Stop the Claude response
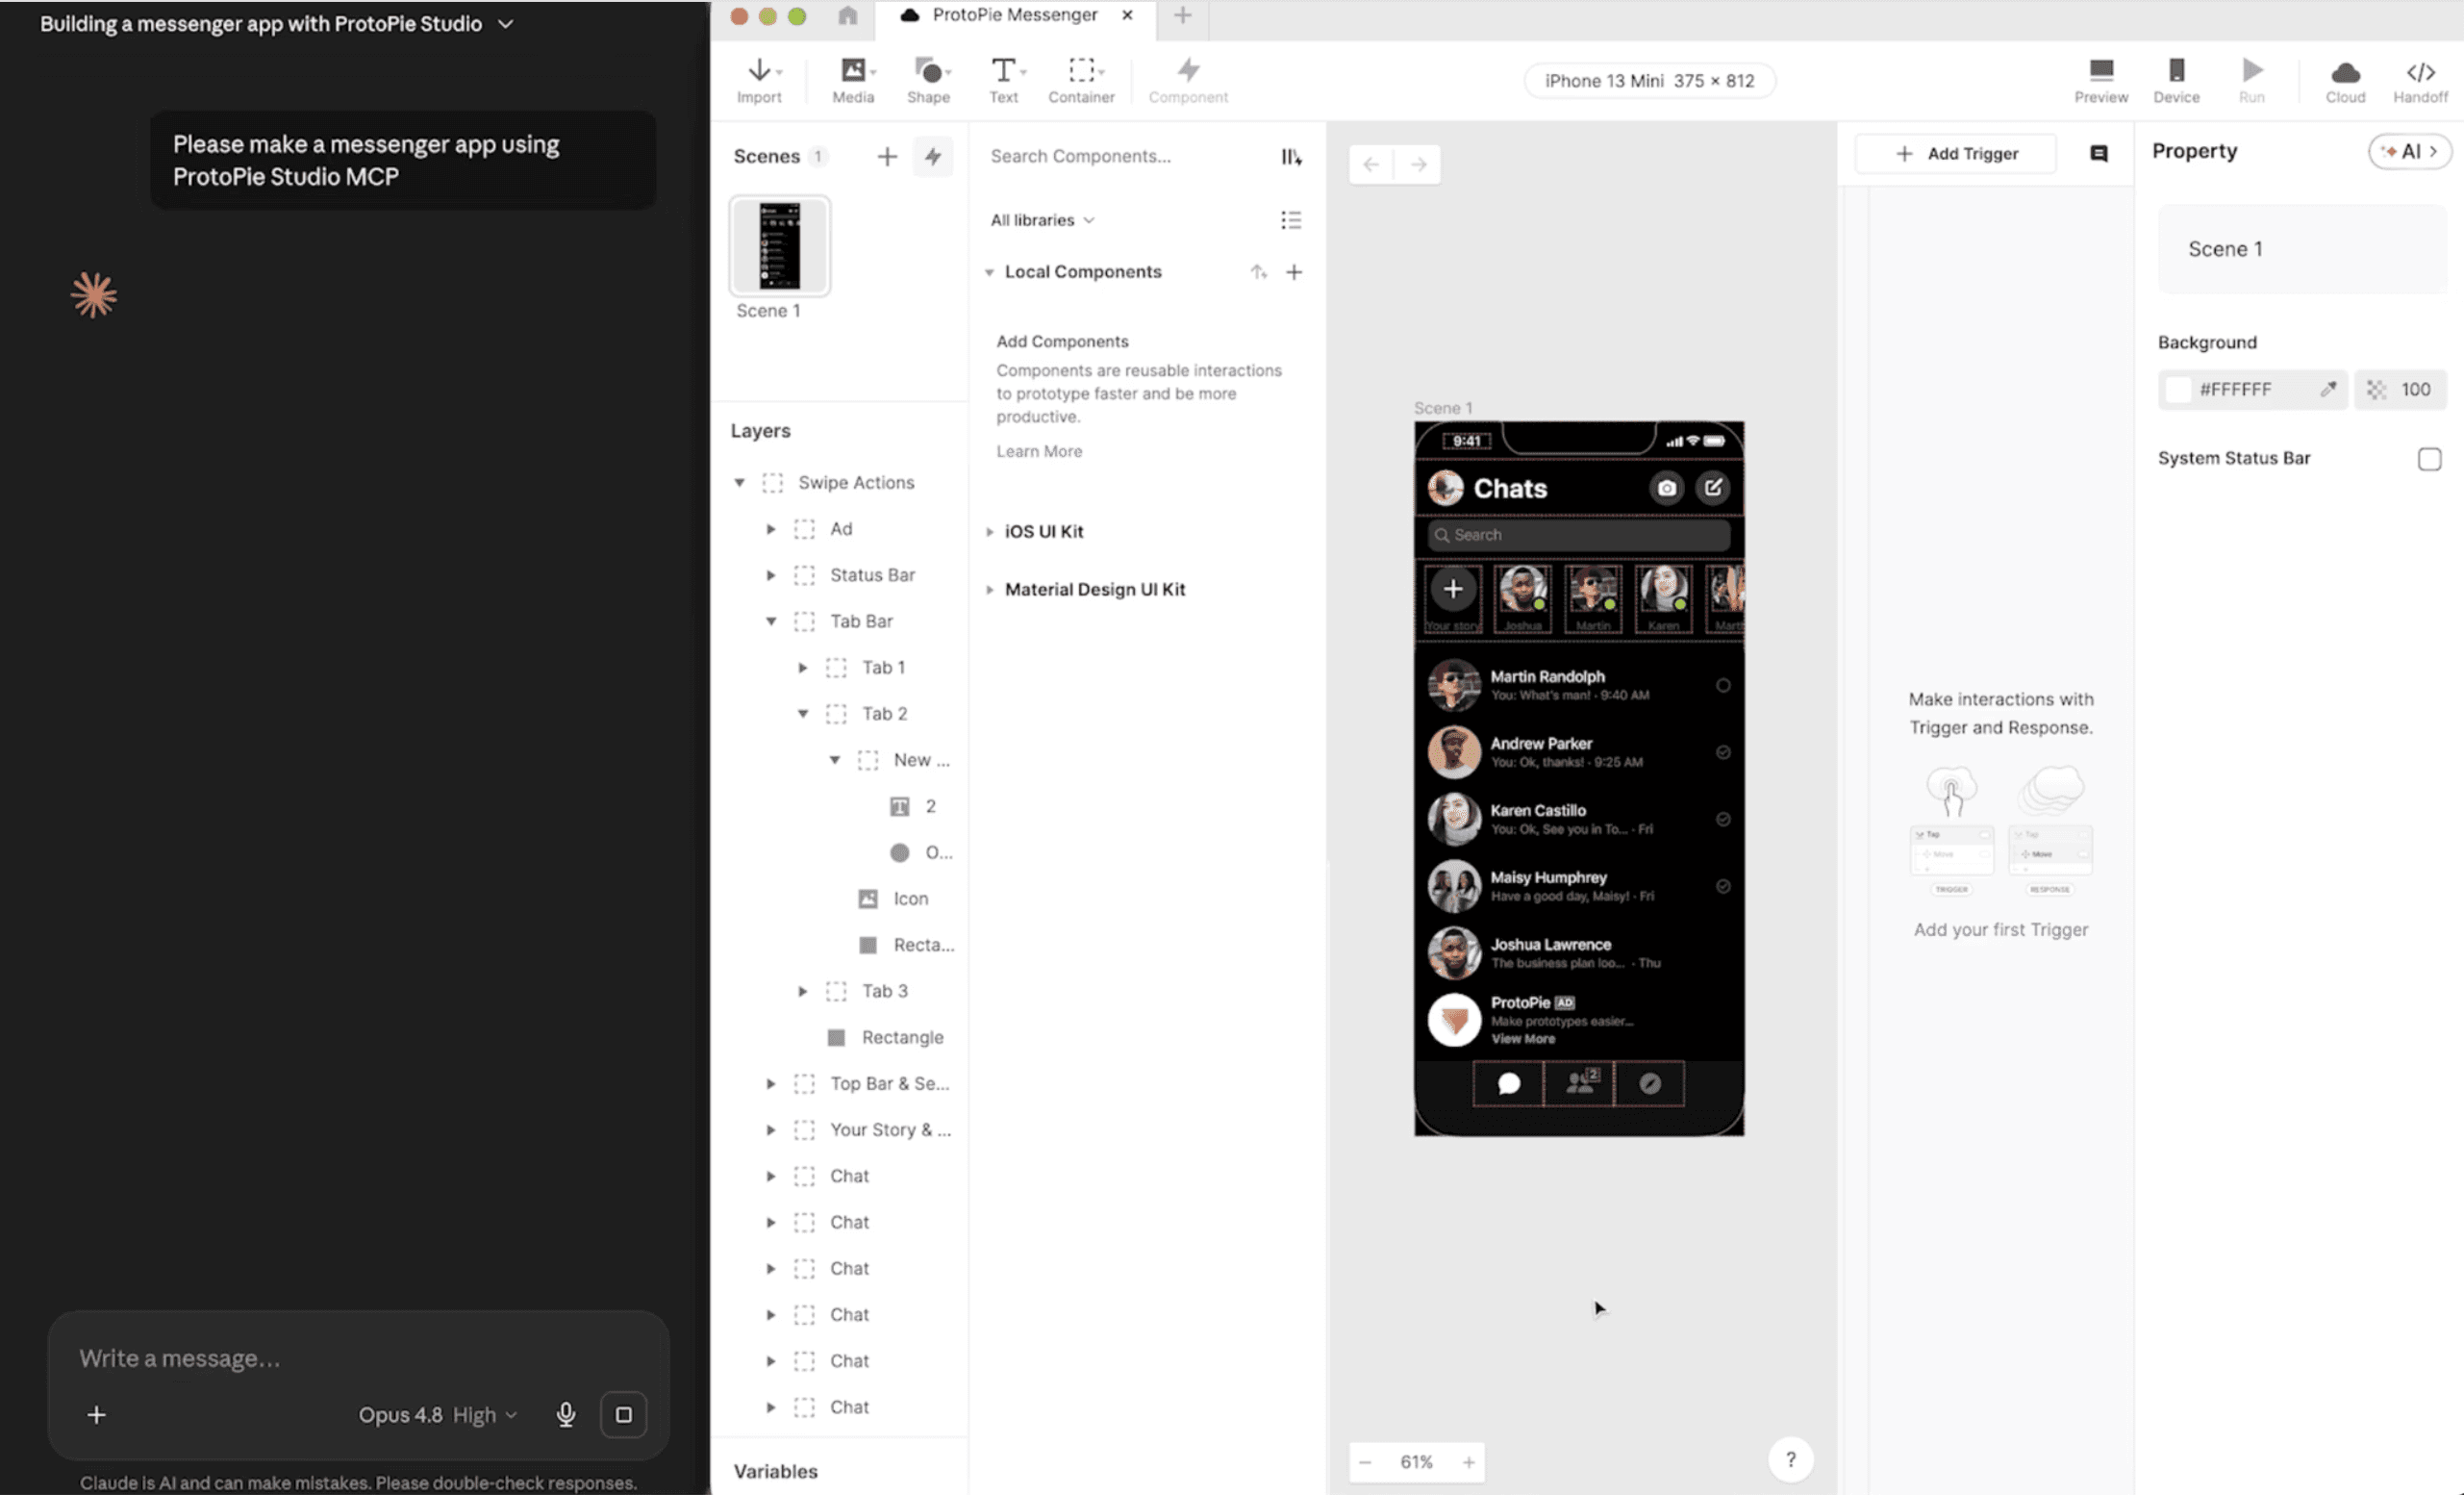The image size is (2464, 1495). [x=623, y=1414]
